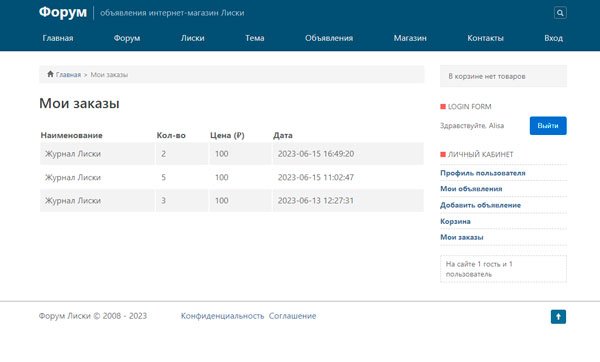Open the Соглашение footer link
The image size is (600, 362).
292,316
